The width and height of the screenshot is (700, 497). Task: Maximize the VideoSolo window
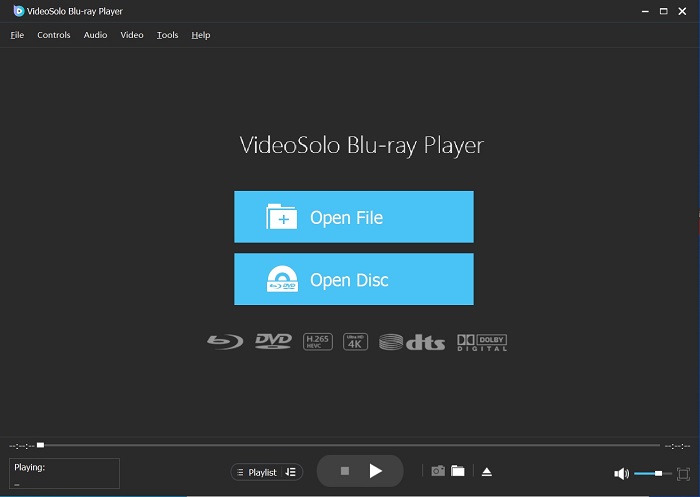click(x=664, y=11)
